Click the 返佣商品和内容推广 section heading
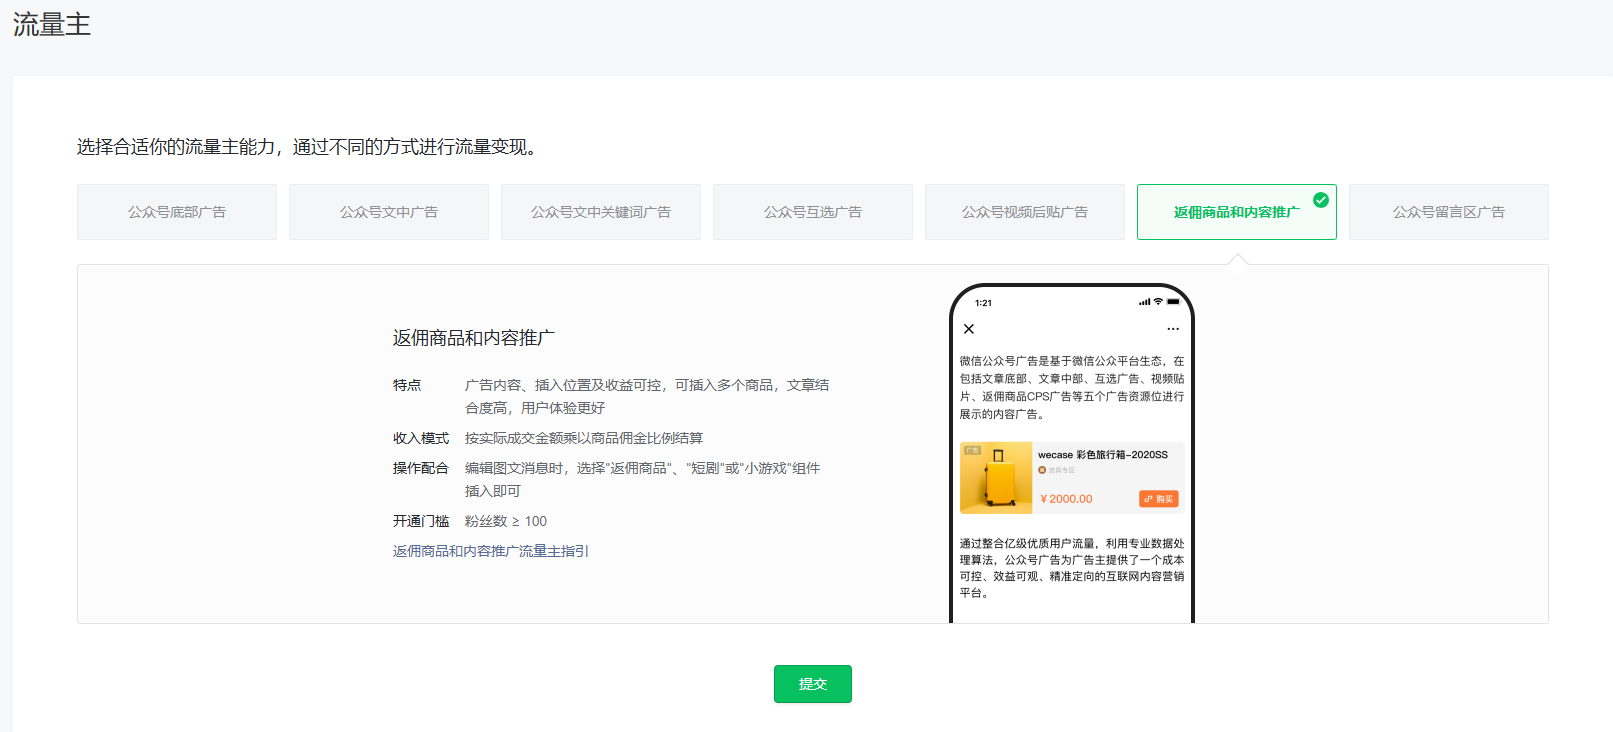 click(474, 338)
